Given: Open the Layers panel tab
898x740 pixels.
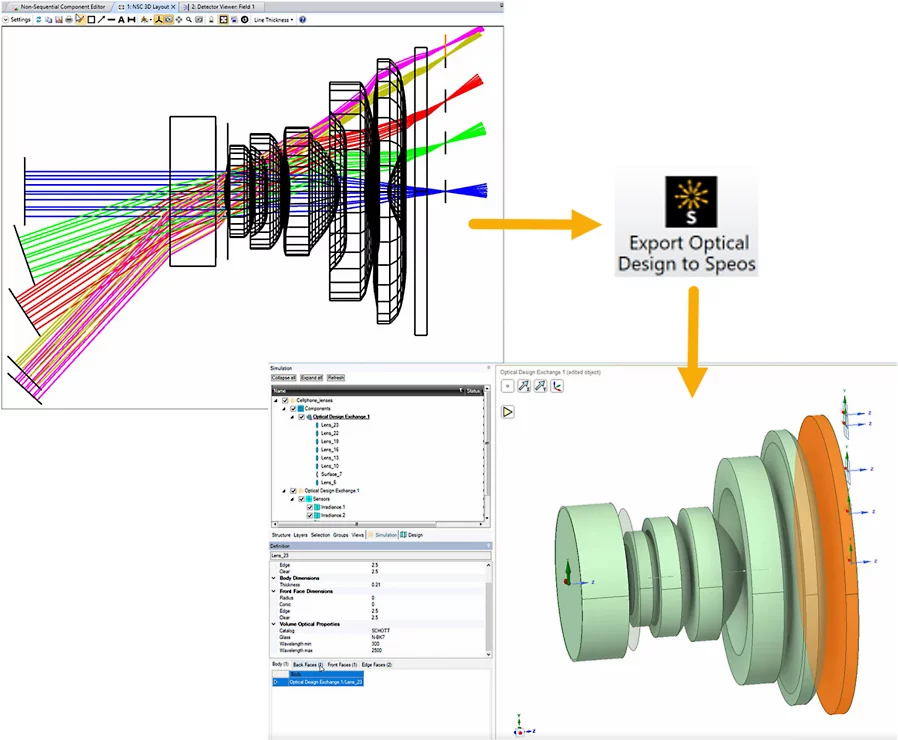Looking at the screenshot, I should pos(301,535).
